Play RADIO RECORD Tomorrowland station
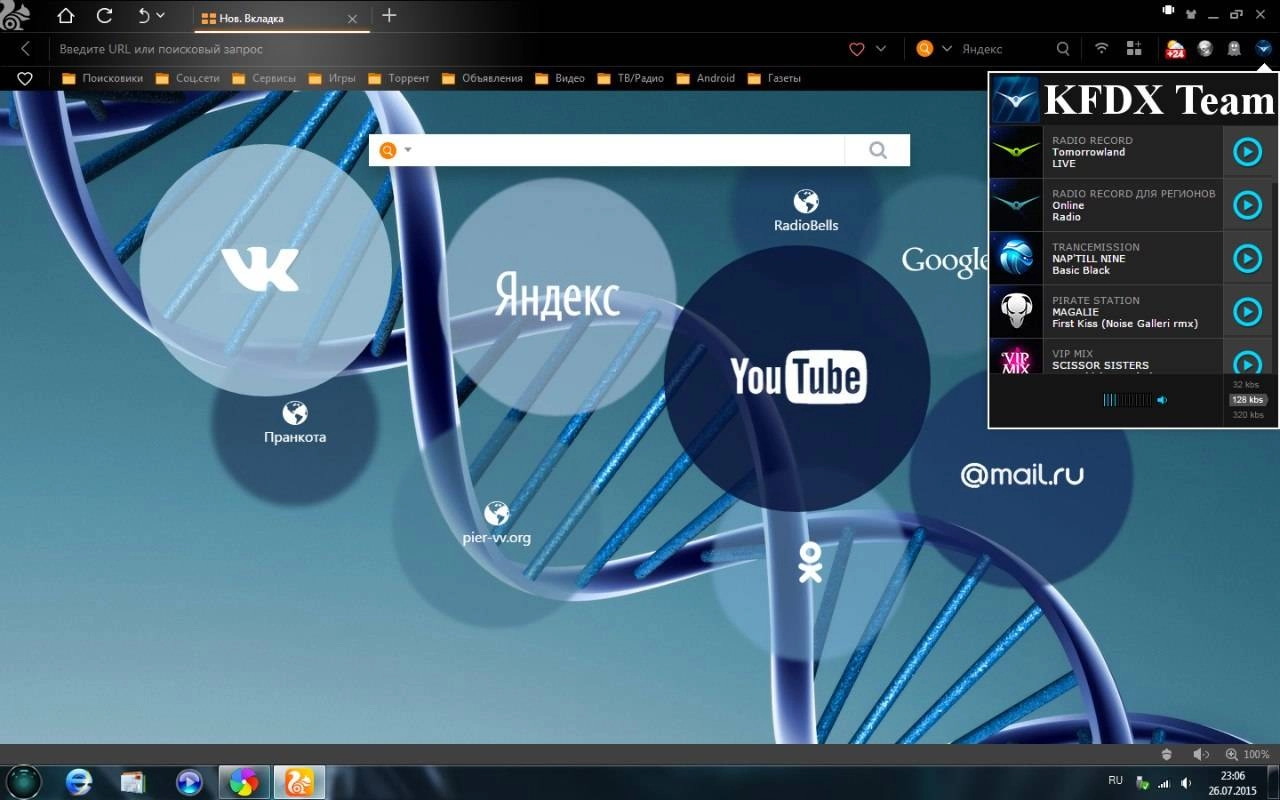The width and height of the screenshot is (1280, 800). pyautogui.click(x=1247, y=152)
